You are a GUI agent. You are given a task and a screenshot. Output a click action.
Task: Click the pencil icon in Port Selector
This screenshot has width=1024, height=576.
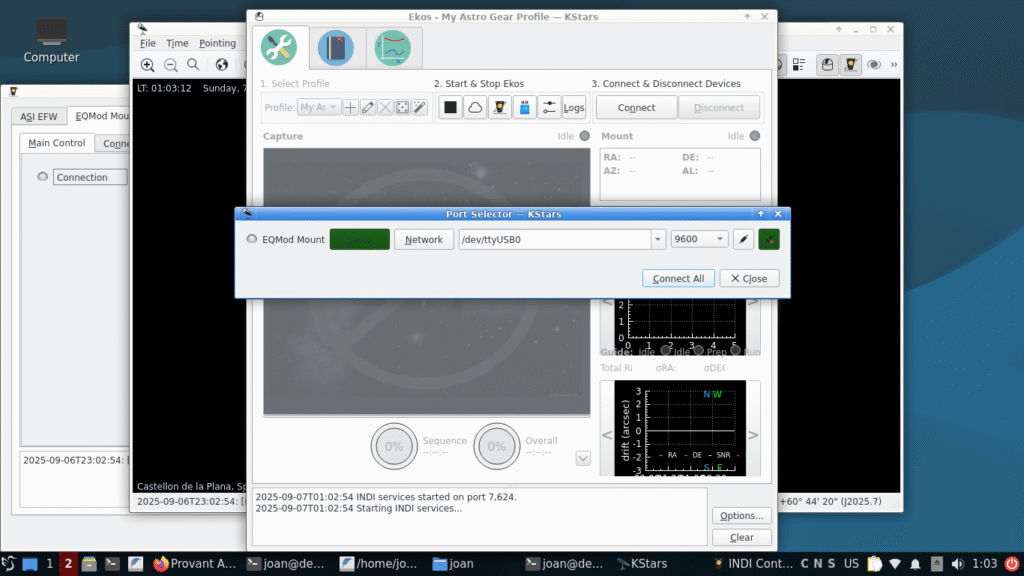[743, 240]
